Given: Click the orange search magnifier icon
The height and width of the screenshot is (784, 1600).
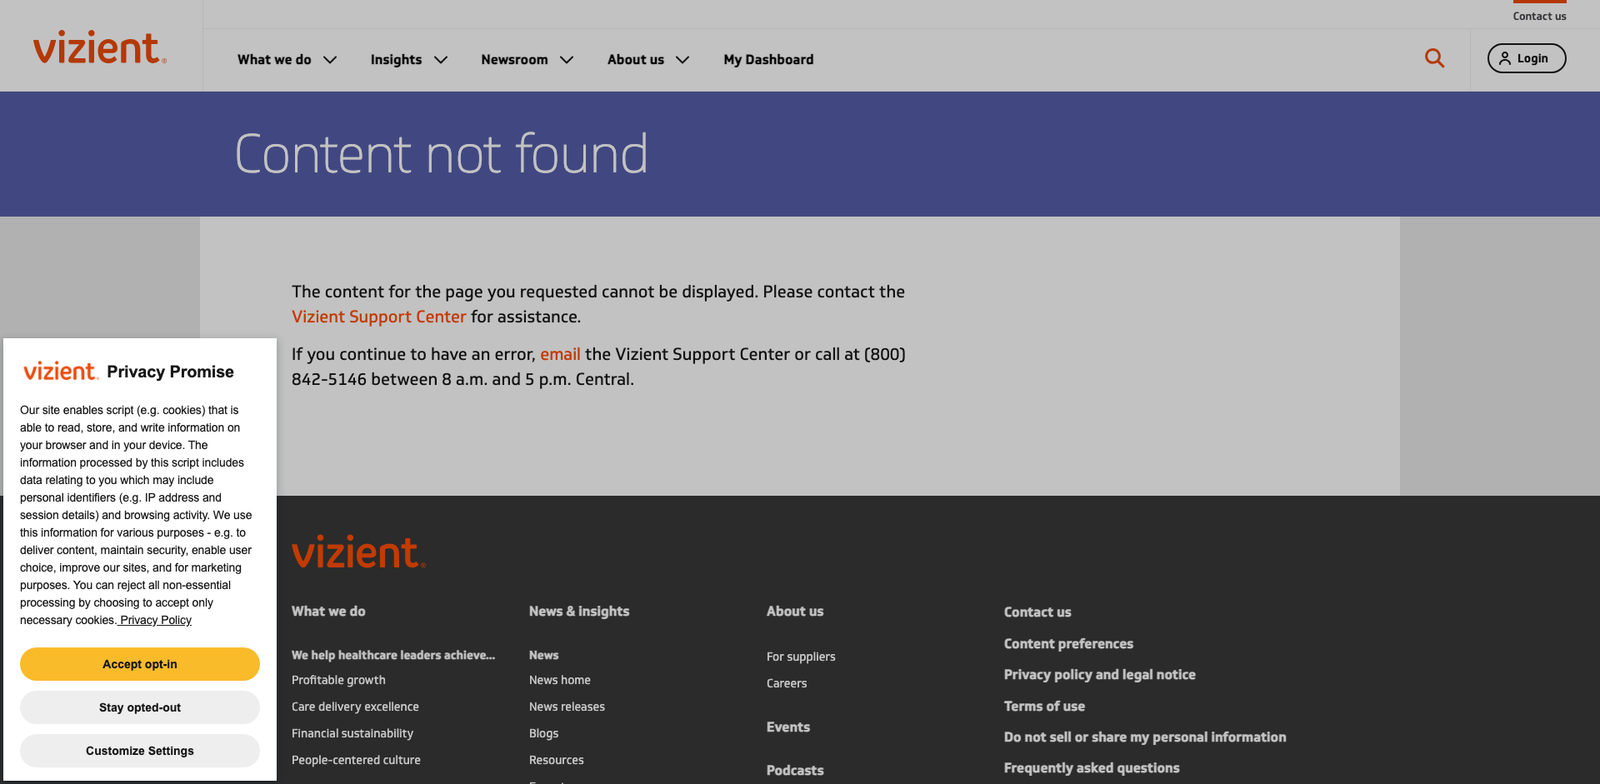Looking at the screenshot, I should pyautogui.click(x=1434, y=59).
